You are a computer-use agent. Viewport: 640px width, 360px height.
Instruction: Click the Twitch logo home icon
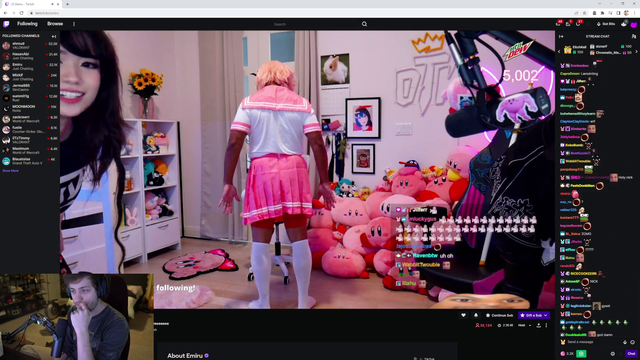(x=6, y=24)
